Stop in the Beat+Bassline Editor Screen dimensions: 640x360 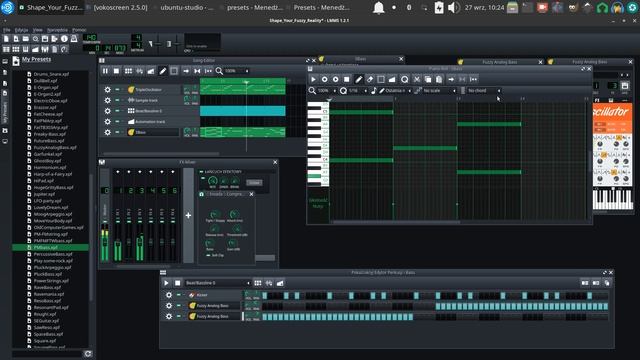click(178, 283)
